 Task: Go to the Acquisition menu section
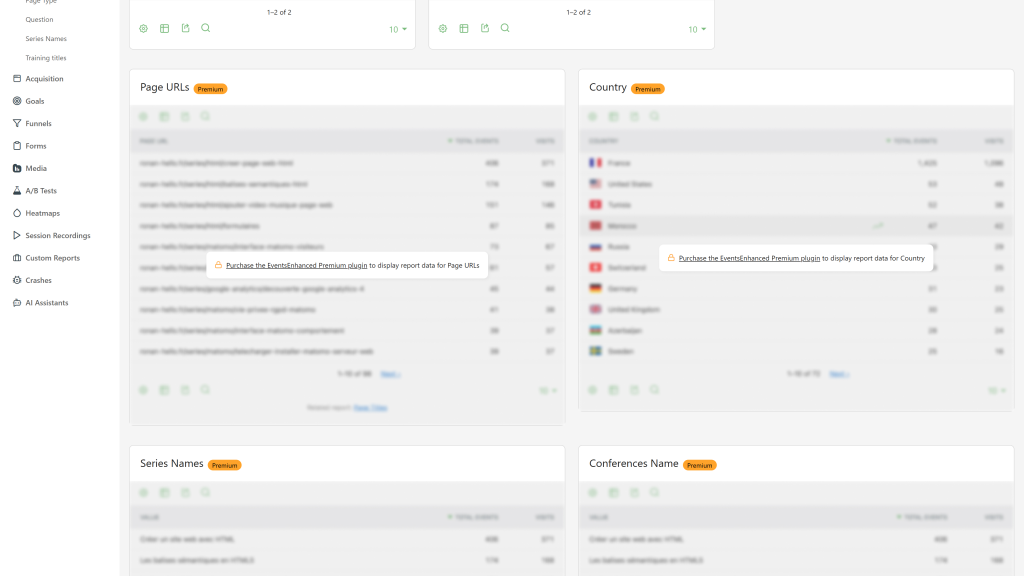coord(44,78)
